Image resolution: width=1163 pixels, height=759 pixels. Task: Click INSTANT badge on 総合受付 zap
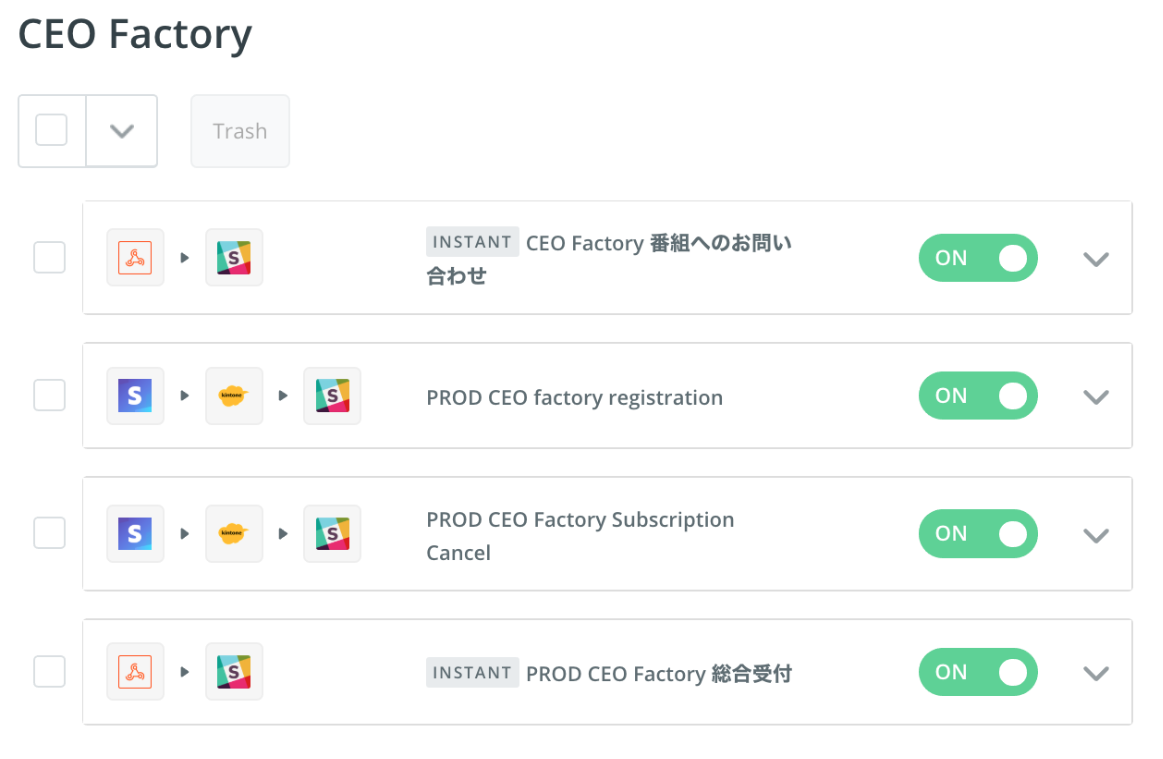472,672
